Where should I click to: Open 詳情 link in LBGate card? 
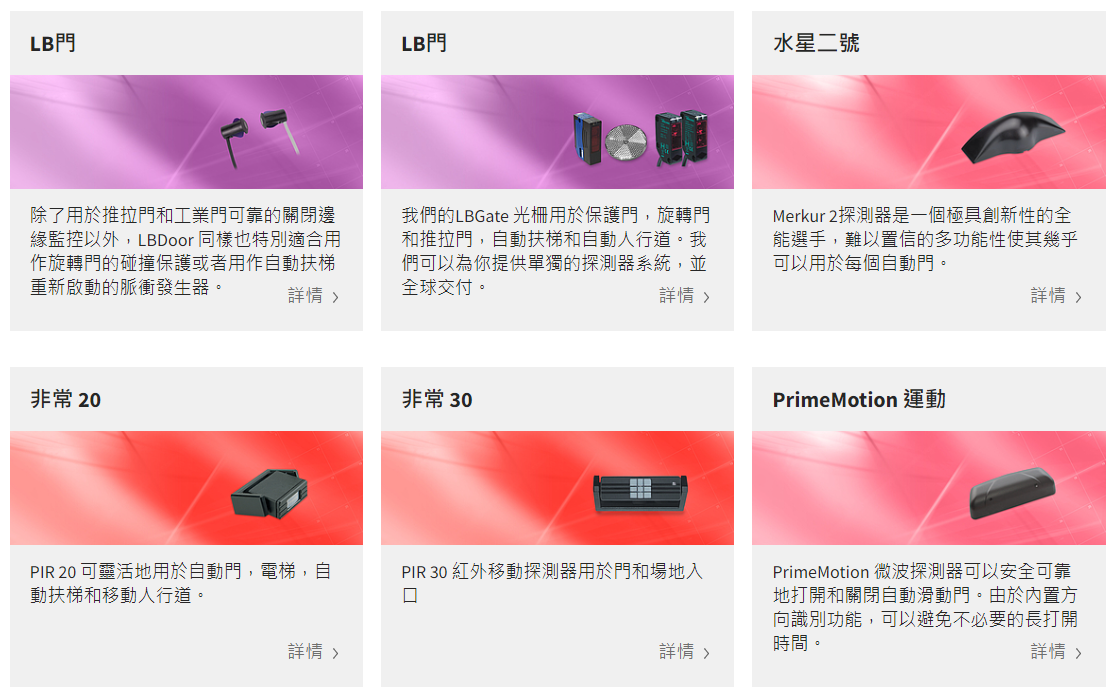[685, 296]
